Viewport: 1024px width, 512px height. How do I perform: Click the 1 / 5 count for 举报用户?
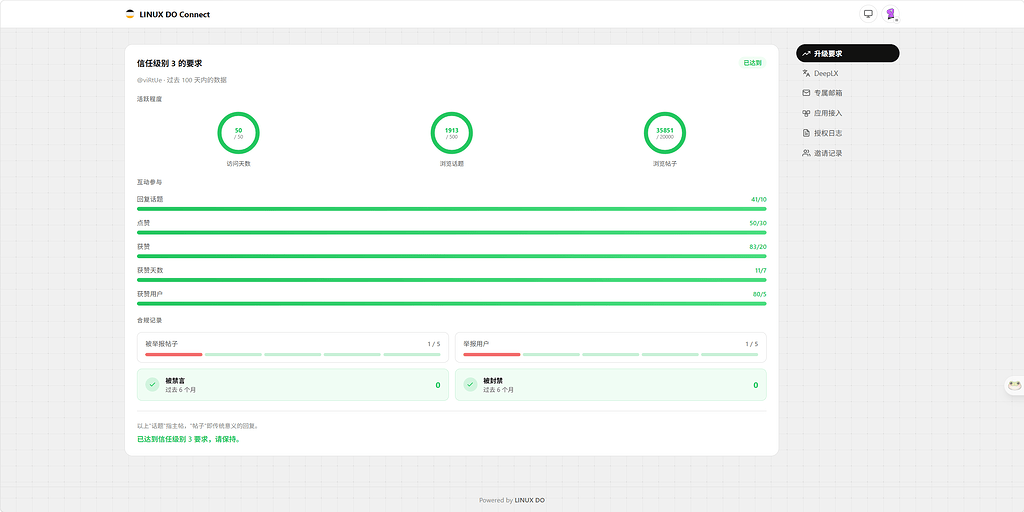pyautogui.click(x=752, y=344)
